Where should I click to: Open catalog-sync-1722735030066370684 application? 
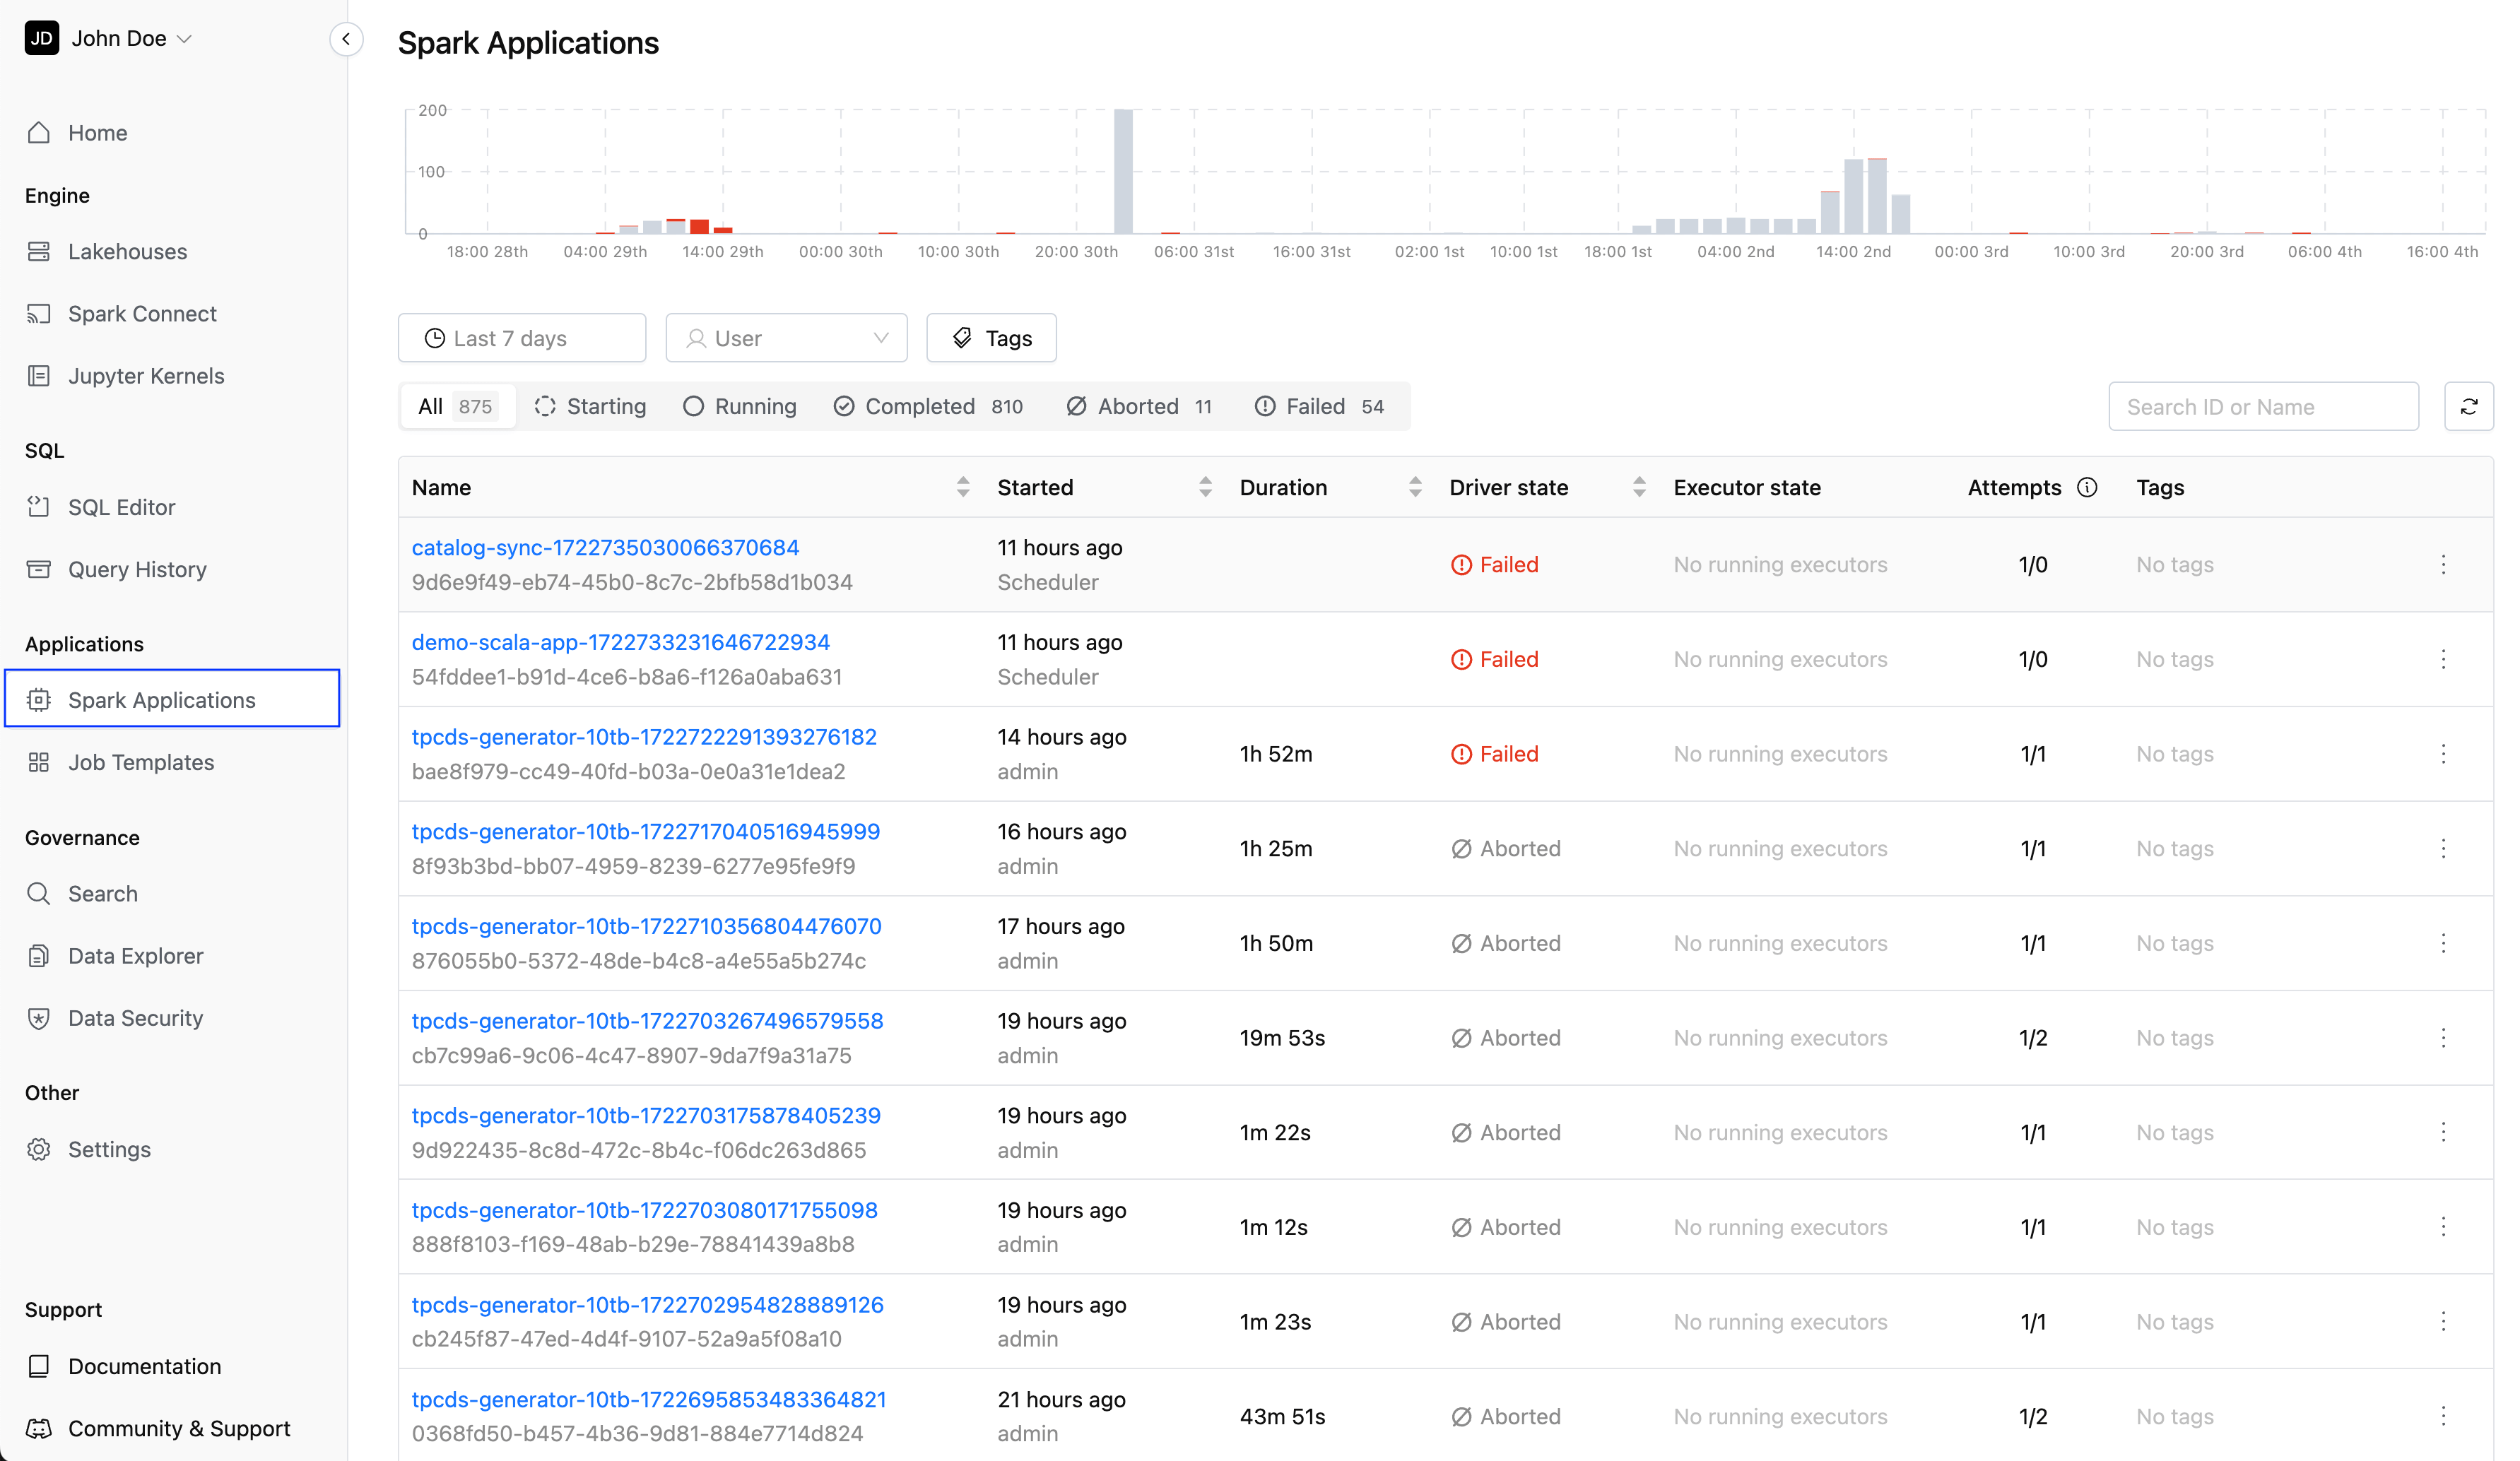(x=605, y=548)
